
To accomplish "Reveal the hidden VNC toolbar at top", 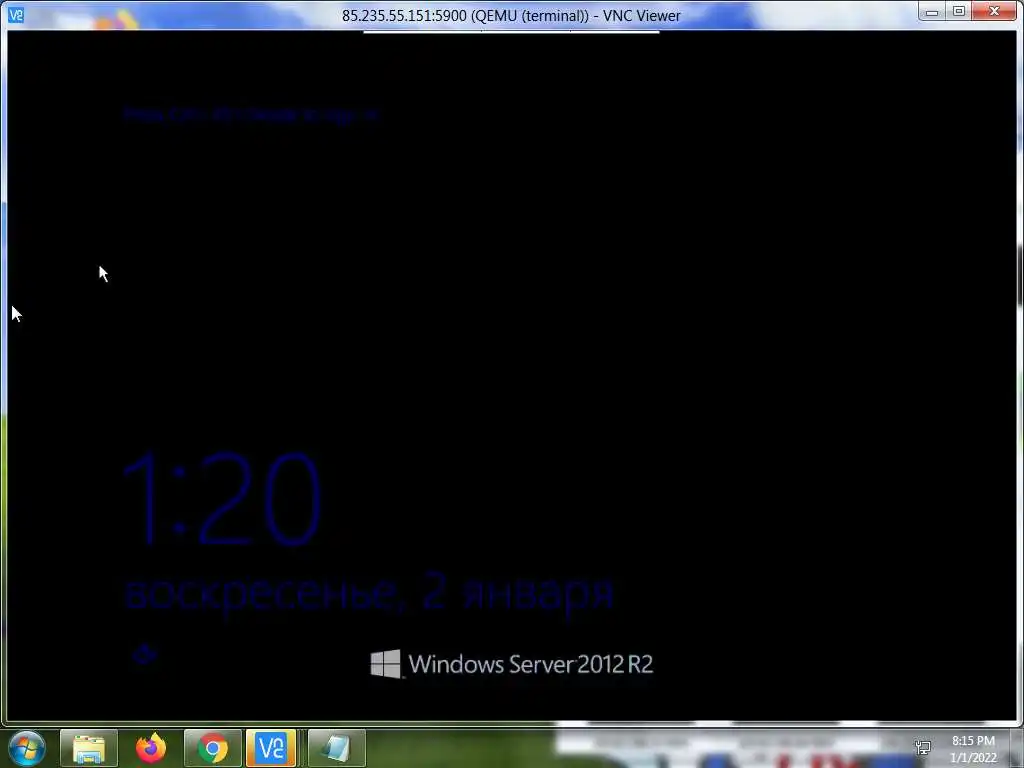I will 511,31.
